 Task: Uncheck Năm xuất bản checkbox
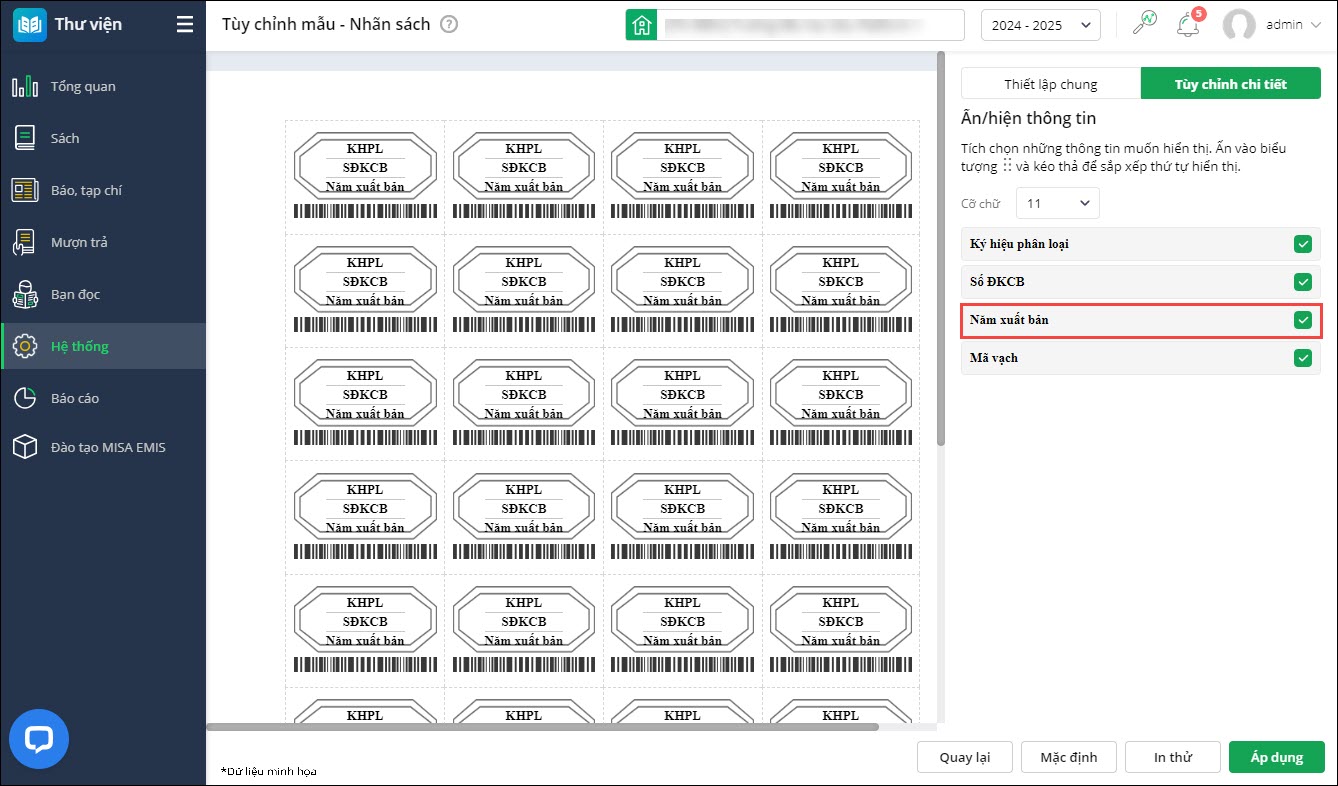1302,320
